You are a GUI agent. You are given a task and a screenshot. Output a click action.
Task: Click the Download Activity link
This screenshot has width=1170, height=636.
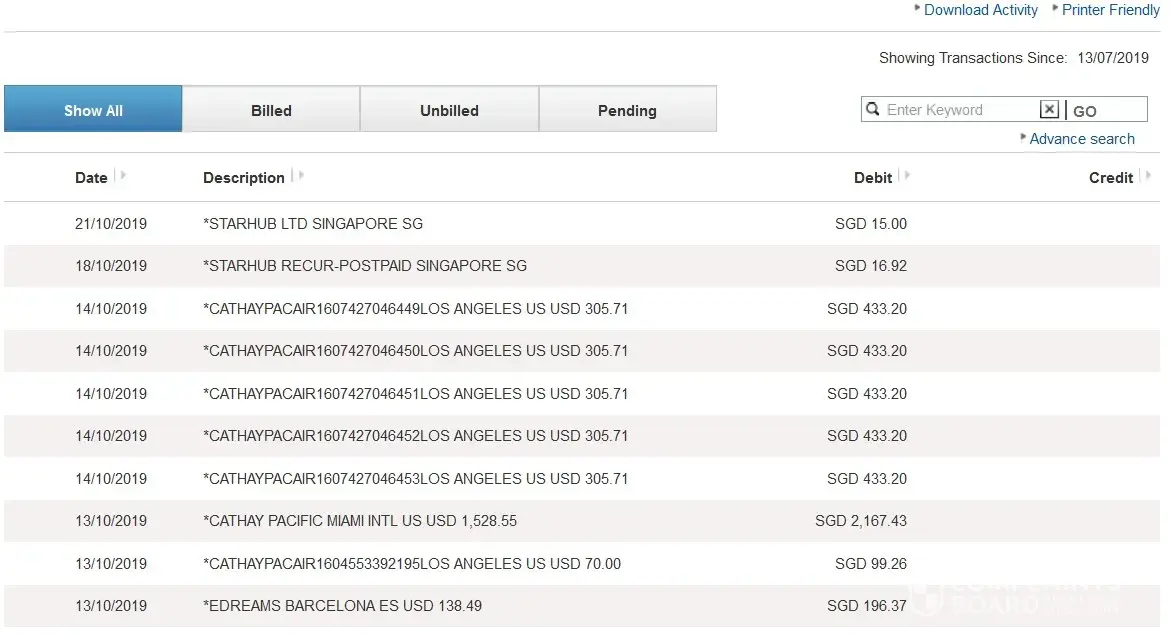coord(980,10)
